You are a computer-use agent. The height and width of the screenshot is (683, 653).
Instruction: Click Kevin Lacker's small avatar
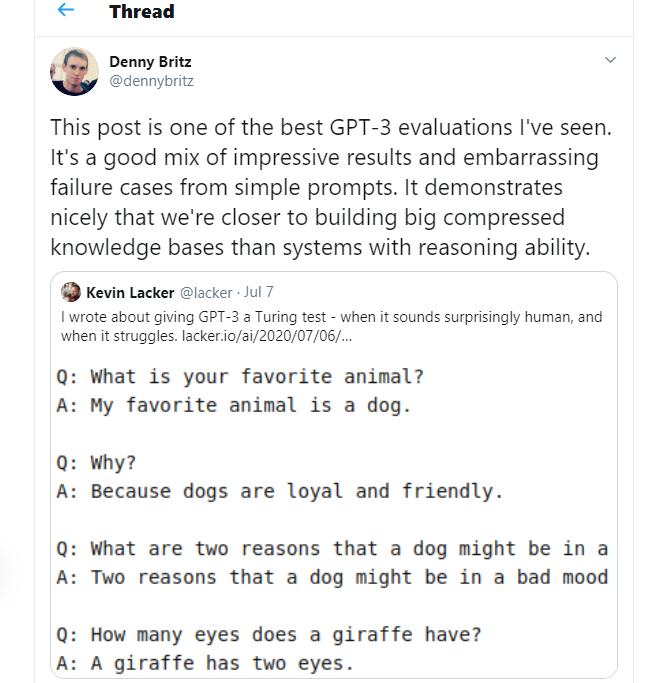click(x=71, y=292)
